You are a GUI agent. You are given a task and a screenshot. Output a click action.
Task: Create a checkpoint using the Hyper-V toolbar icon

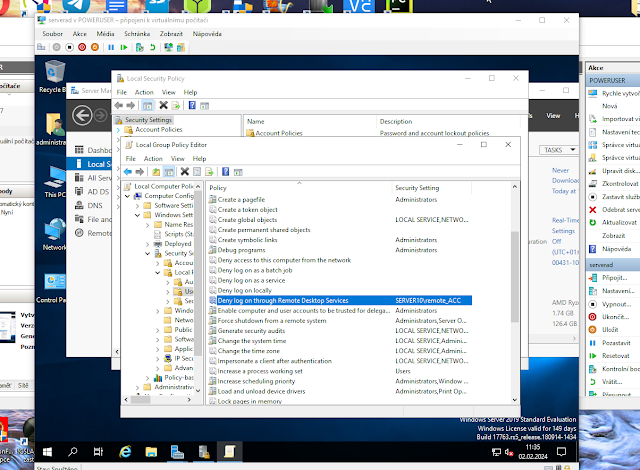pyautogui.click(x=140, y=47)
